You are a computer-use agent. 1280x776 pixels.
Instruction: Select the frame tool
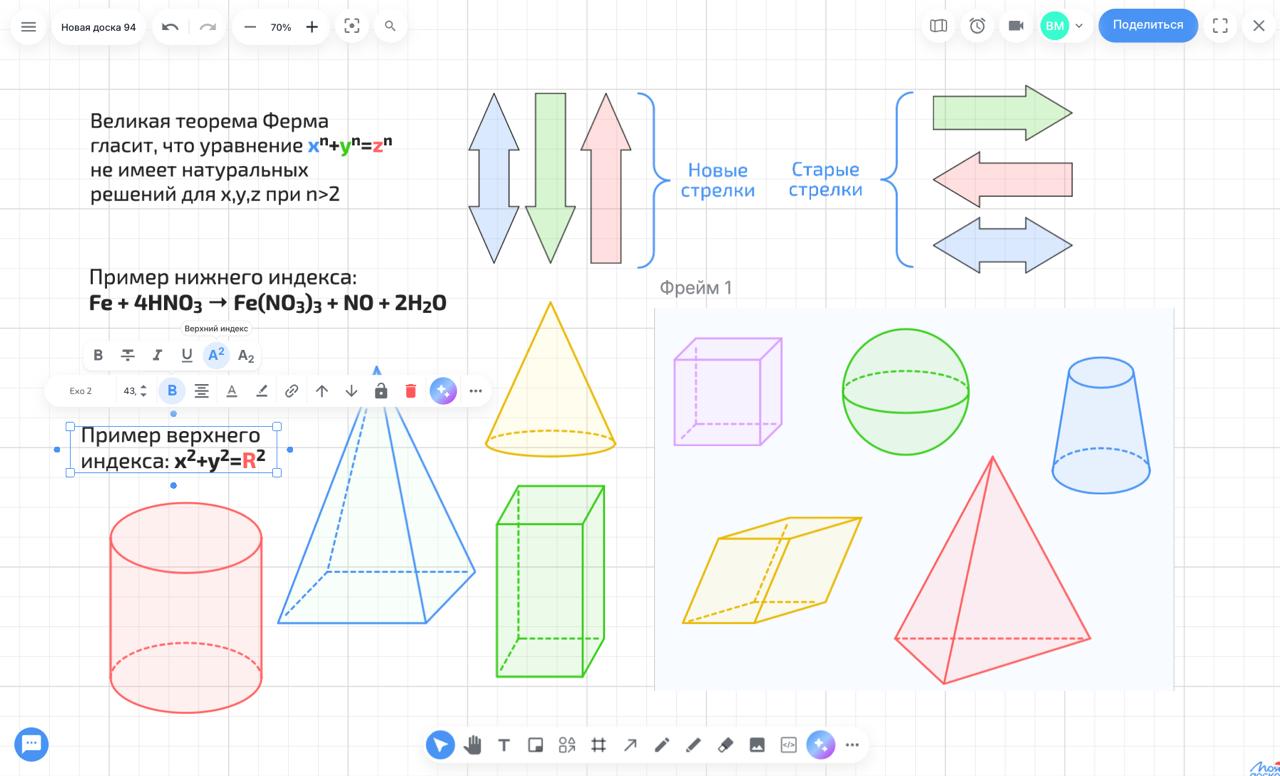click(598, 745)
